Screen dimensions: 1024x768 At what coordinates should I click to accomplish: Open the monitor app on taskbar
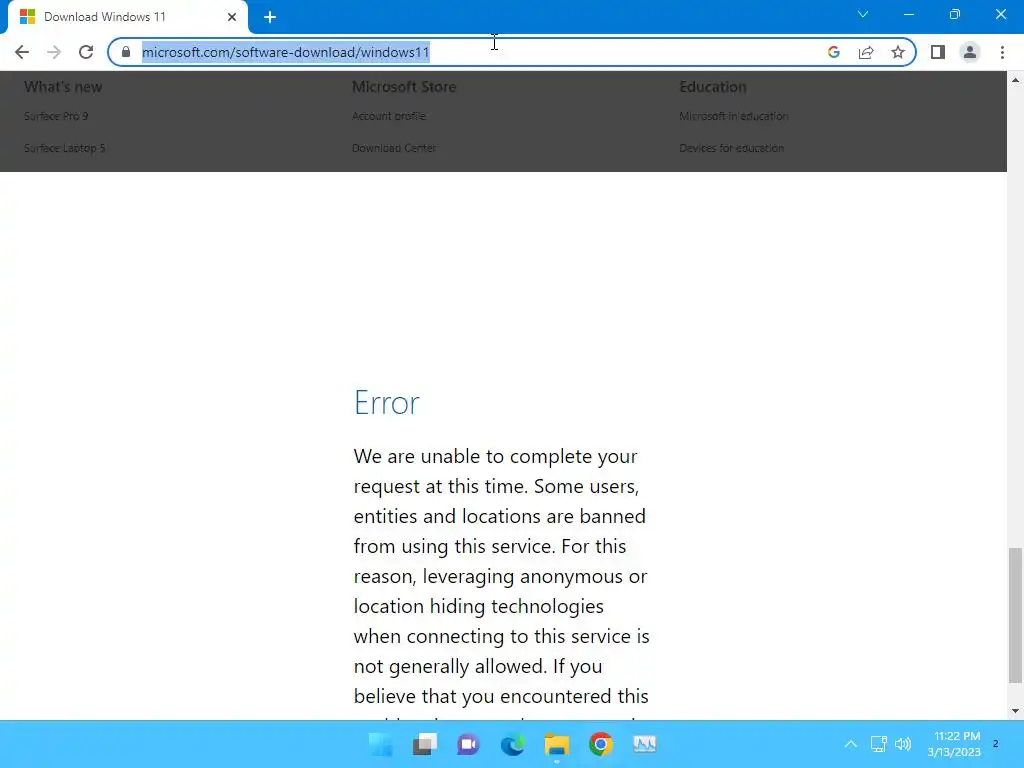click(x=645, y=744)
